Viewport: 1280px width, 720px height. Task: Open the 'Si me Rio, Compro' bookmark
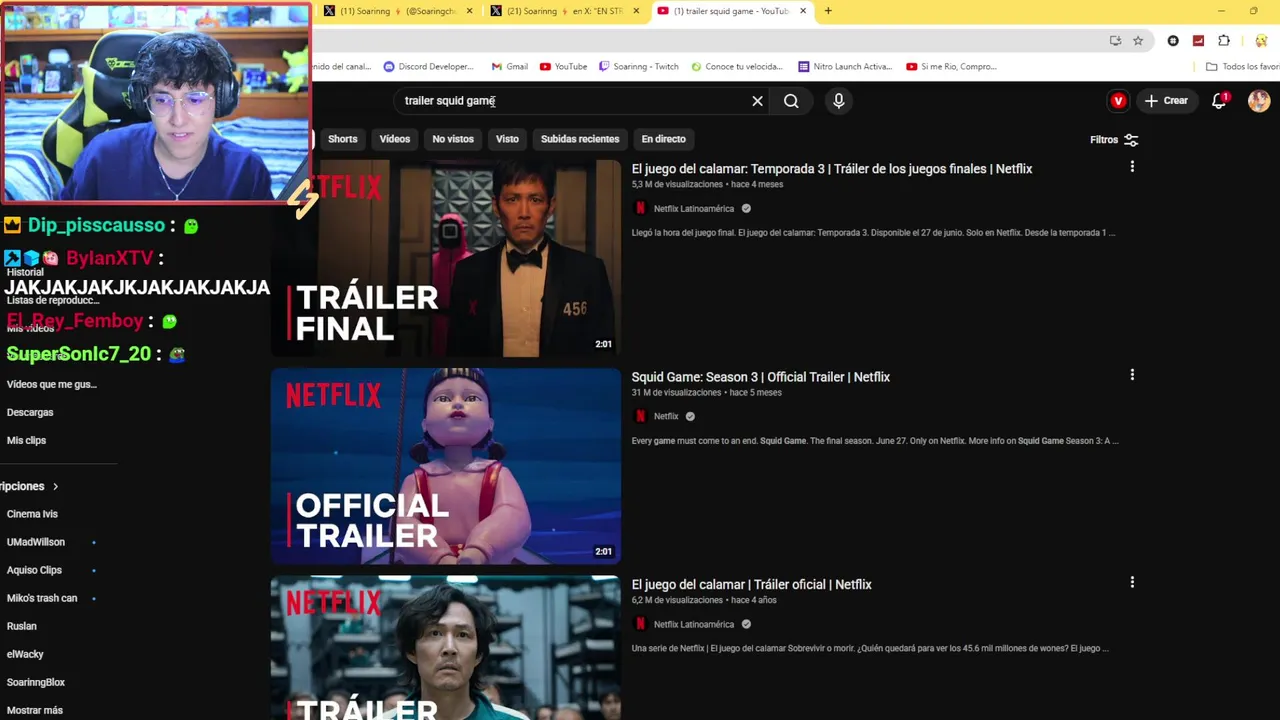point(951,67)
